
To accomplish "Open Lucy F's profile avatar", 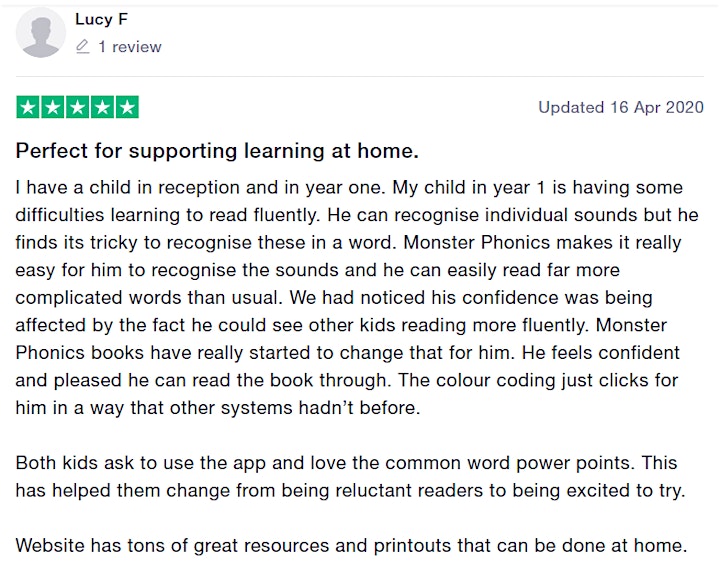I will (x=40, y=33).
